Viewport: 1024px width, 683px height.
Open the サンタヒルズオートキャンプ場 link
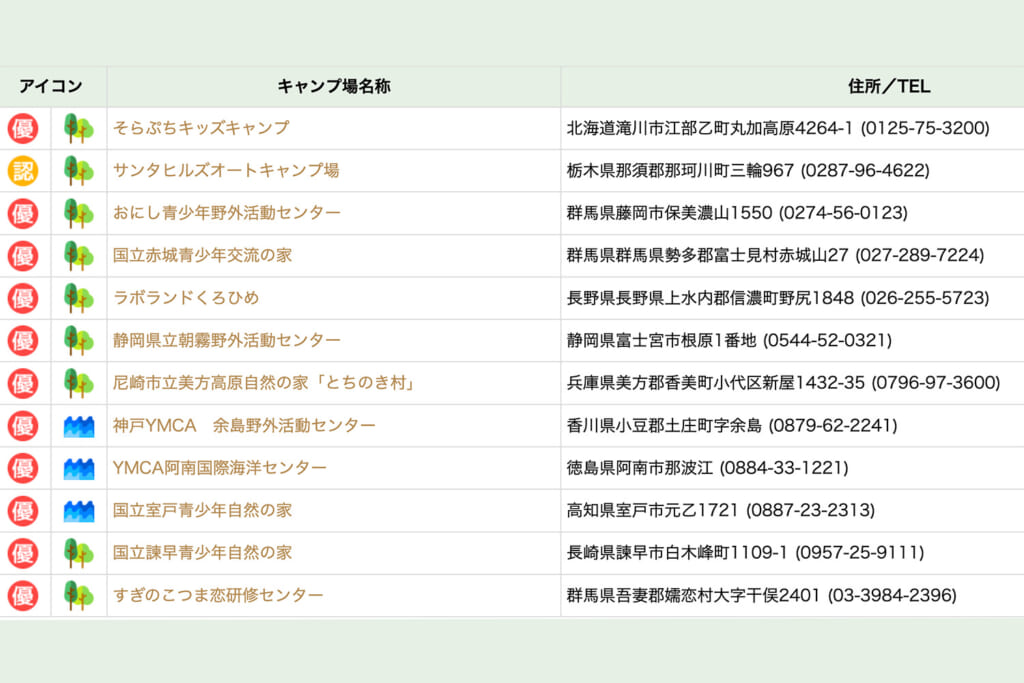[x=226, y=170]
